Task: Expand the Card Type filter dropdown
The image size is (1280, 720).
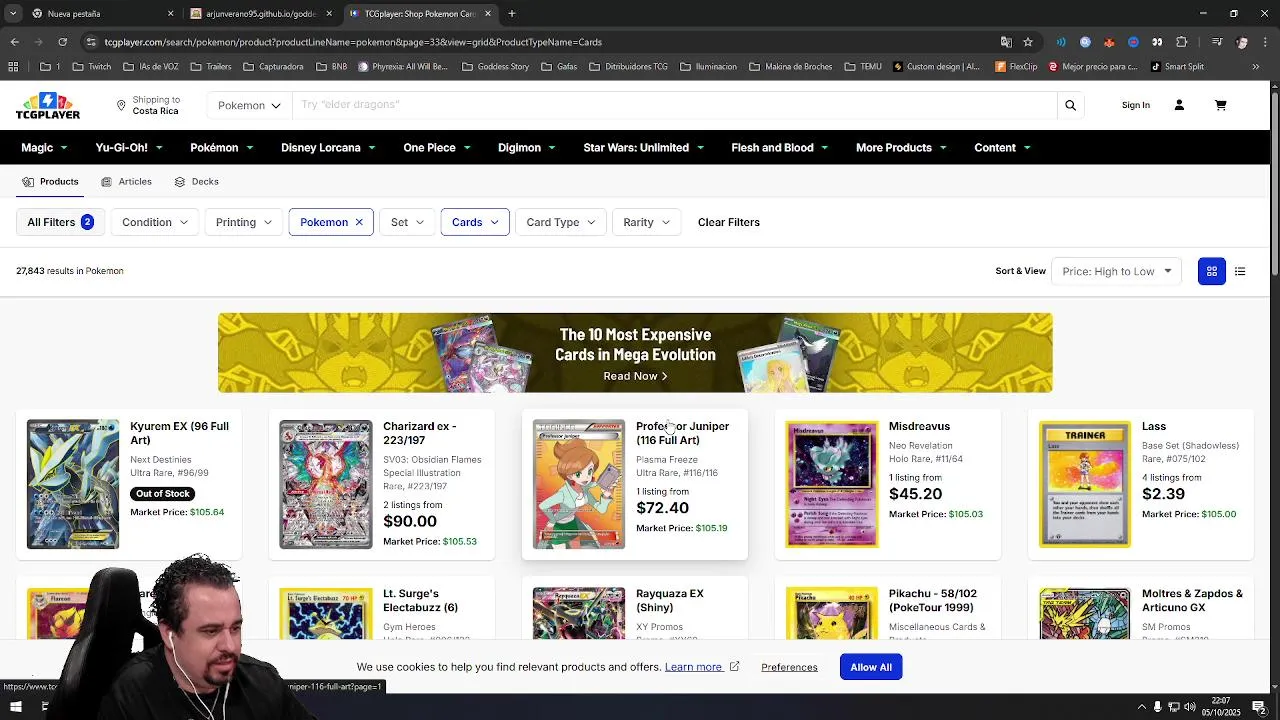Action: [x=561, y=222]
